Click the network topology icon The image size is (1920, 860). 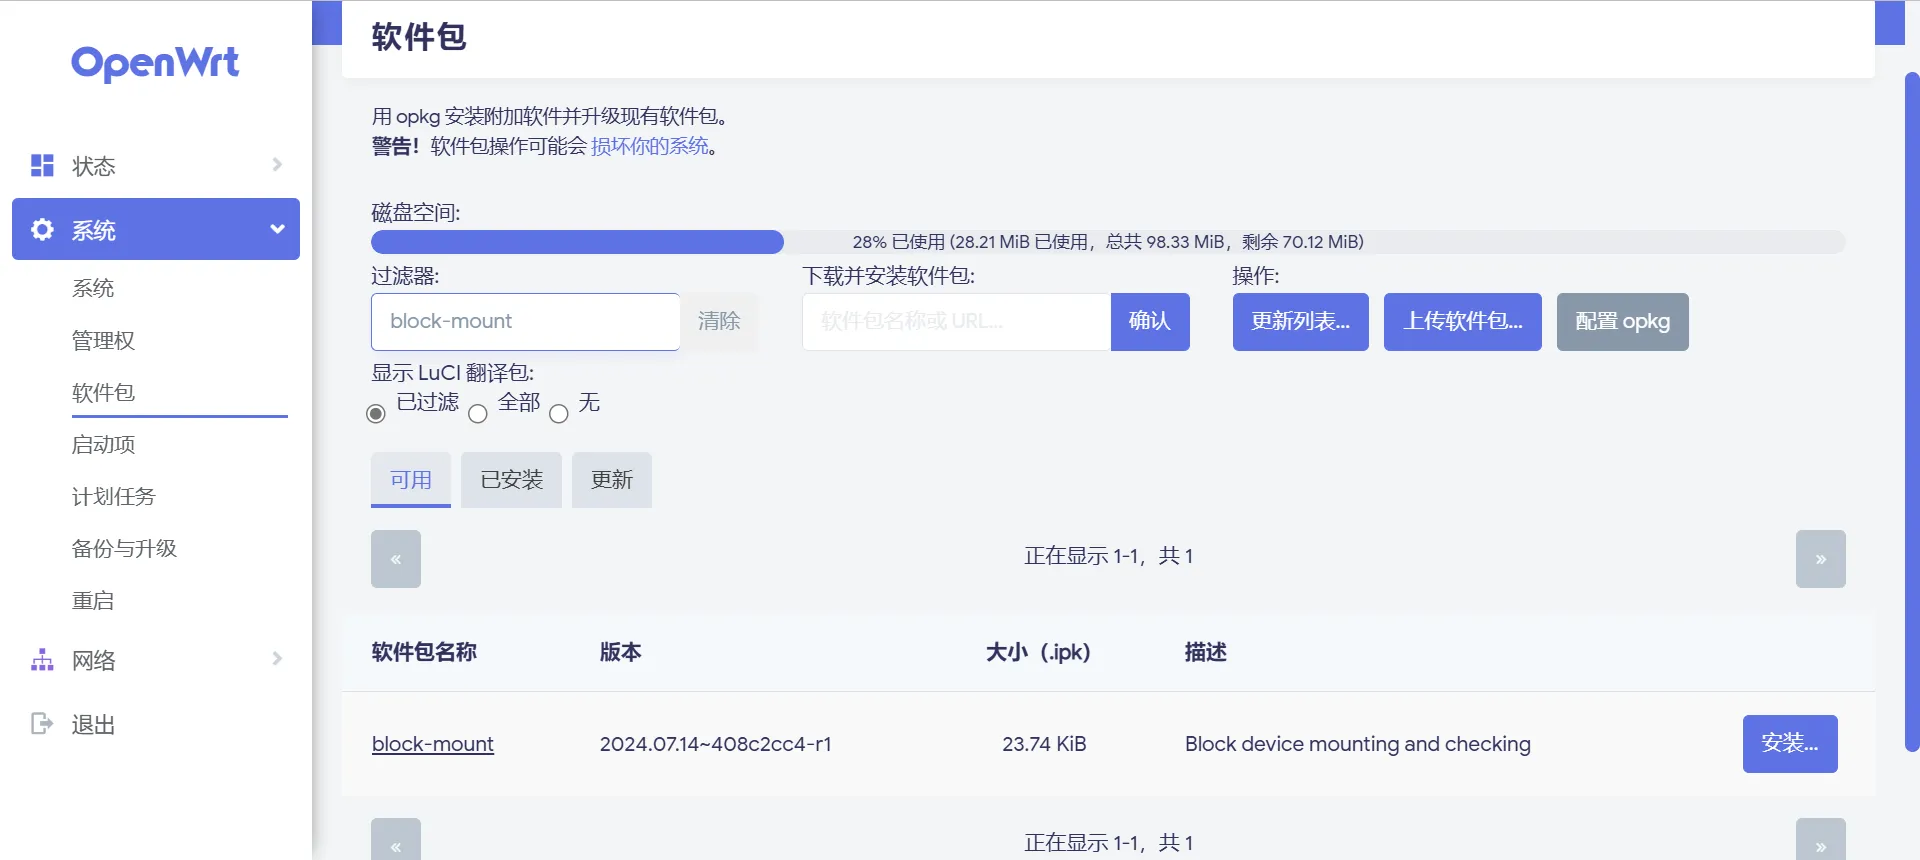(x=42, y=660)
